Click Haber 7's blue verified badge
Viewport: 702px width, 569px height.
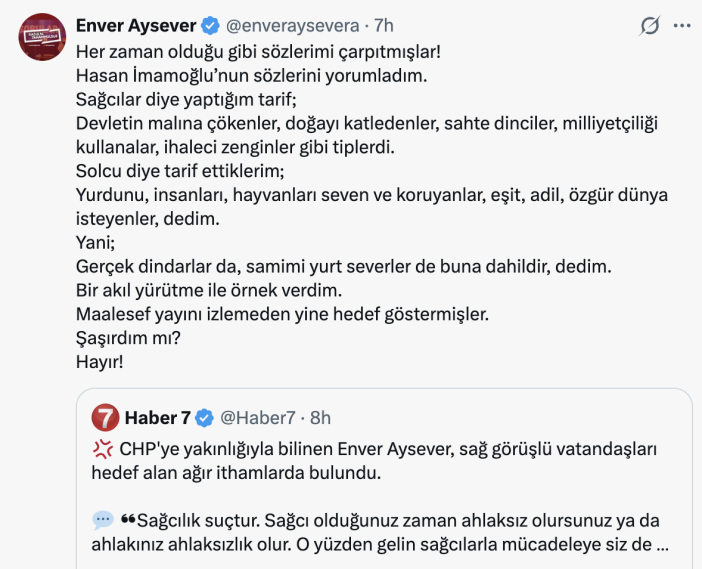click(x=205, y=417)
